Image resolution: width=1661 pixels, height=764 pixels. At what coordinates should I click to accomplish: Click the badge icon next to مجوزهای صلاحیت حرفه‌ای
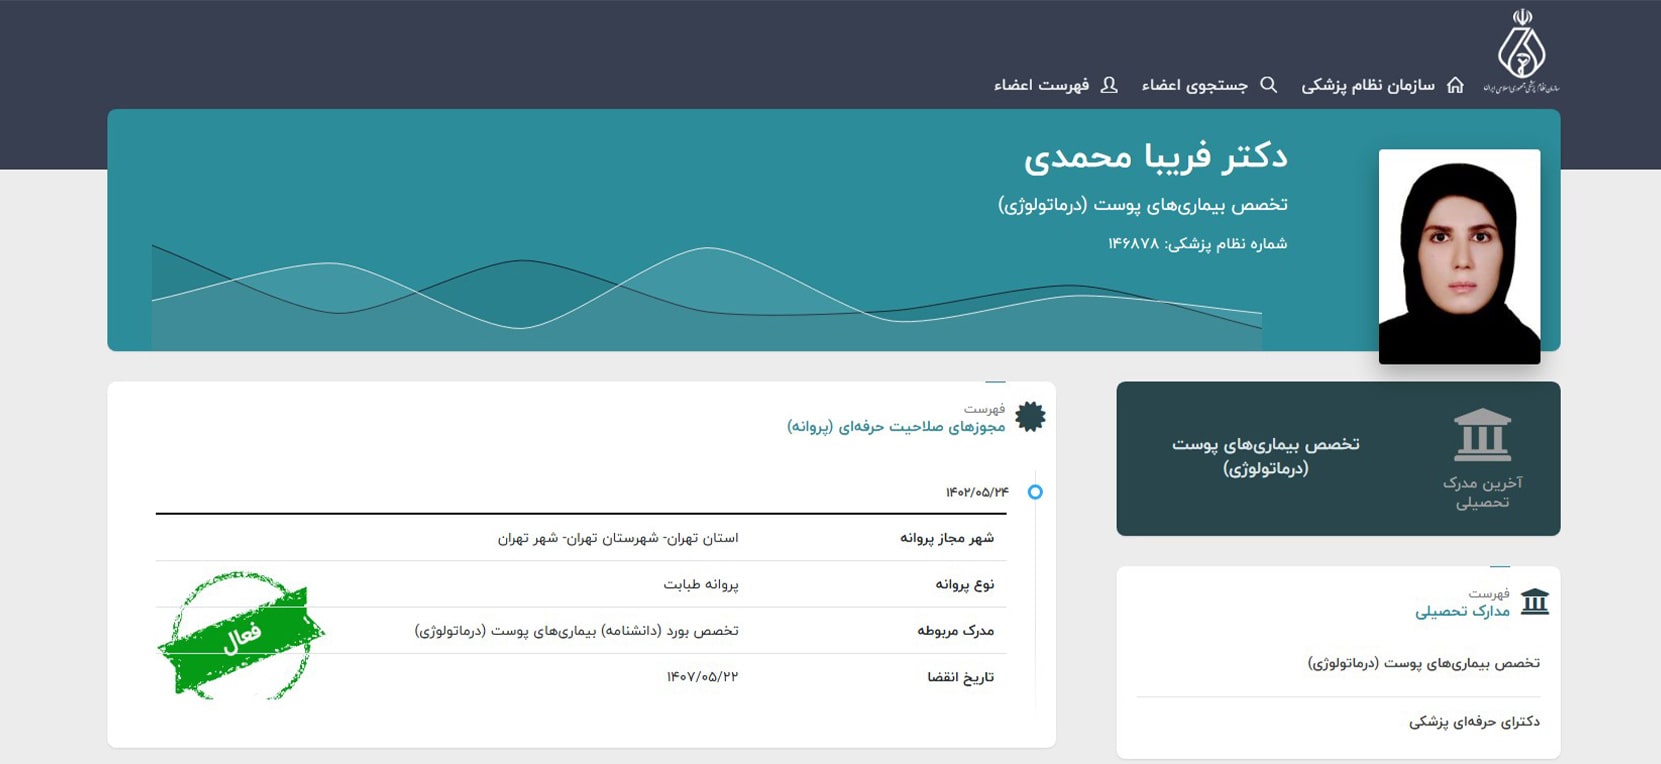pos(1030,417)
